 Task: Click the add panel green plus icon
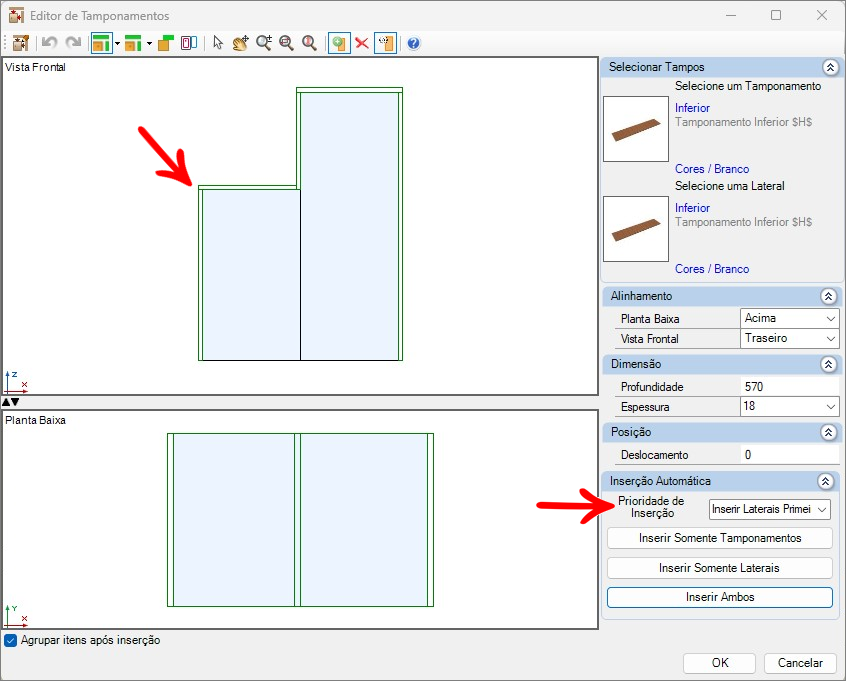tap(339, 43)
